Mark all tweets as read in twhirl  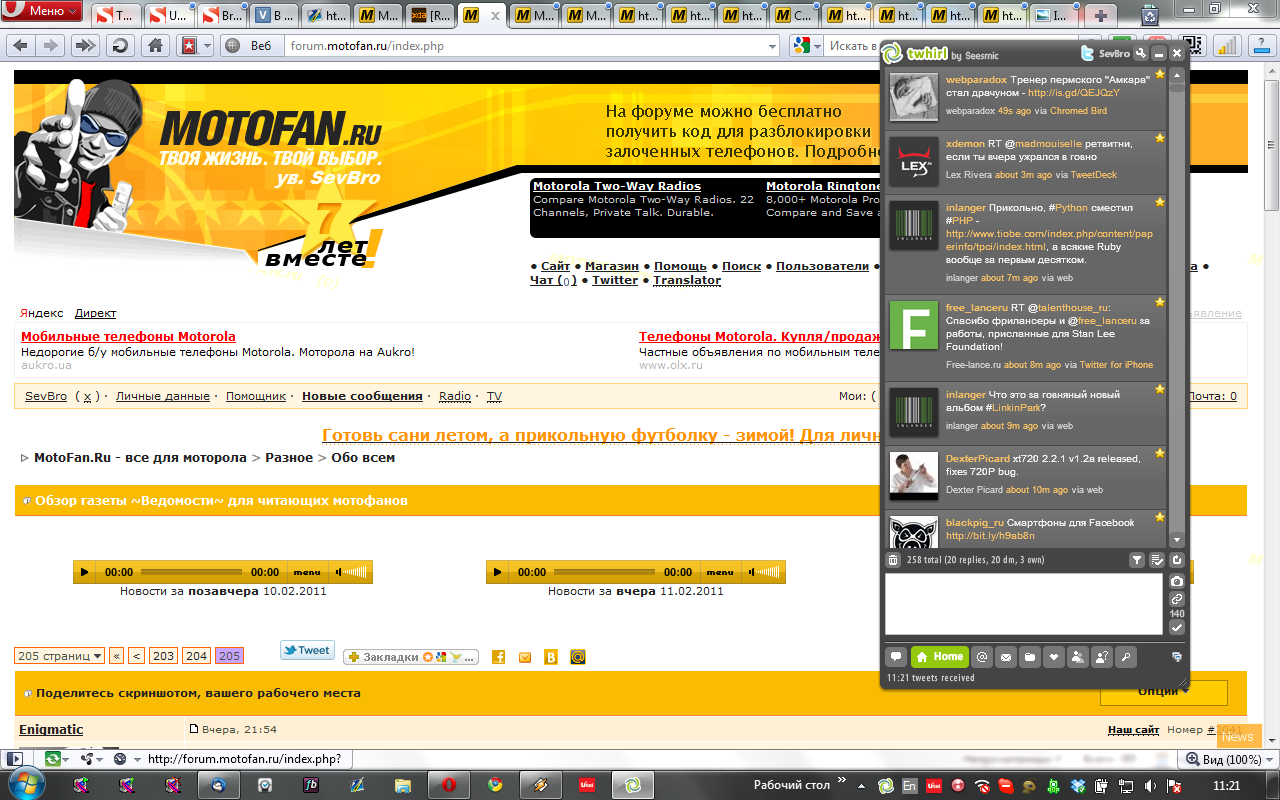pos(1157,560)
